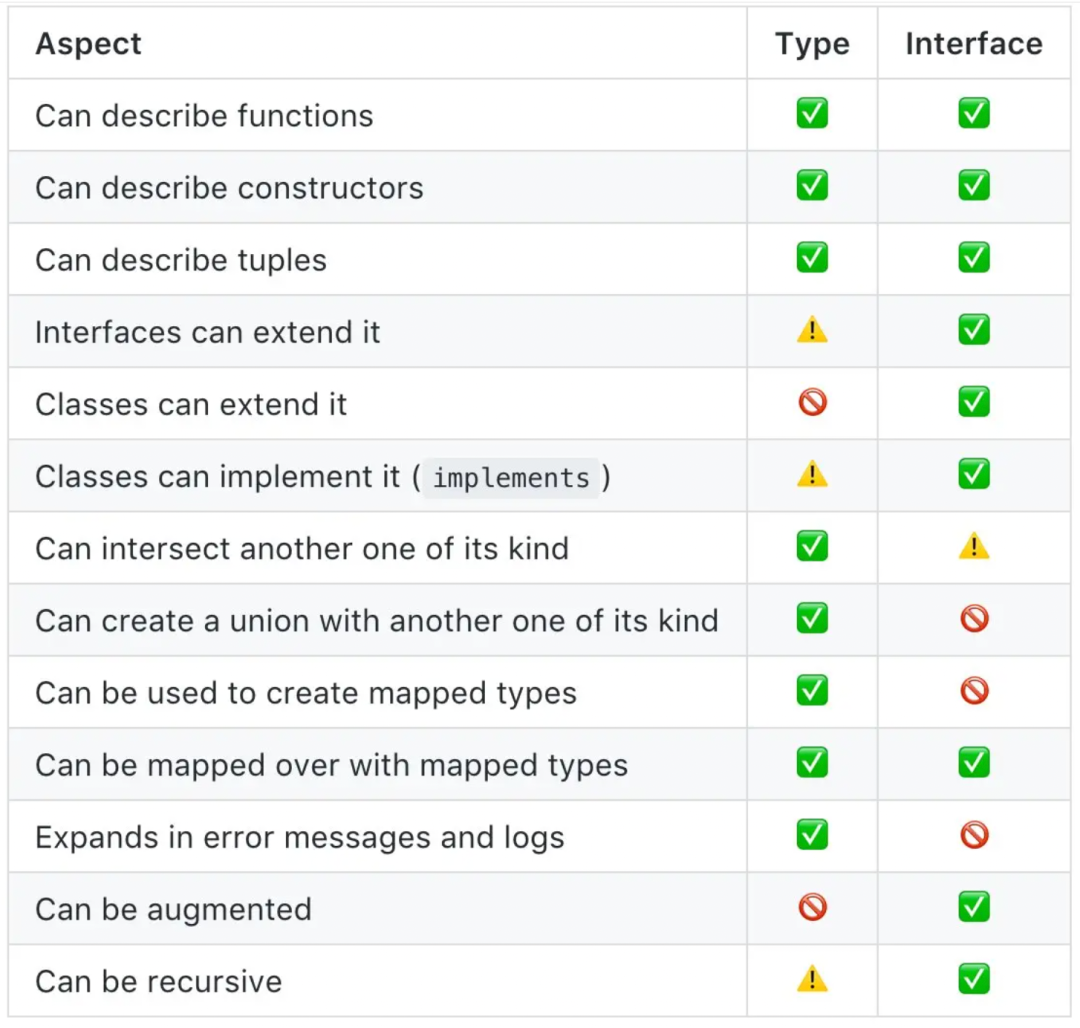Click the Type warning icon for Classes can implement

pos(812,475)
